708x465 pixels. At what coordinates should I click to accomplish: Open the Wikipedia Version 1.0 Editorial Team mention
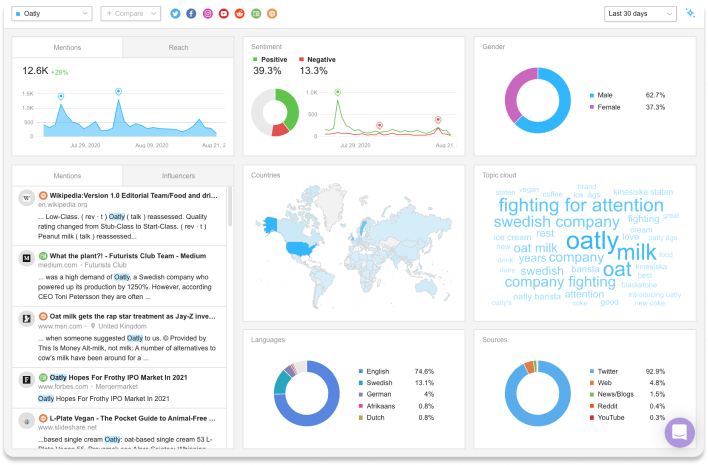[133, 195]
